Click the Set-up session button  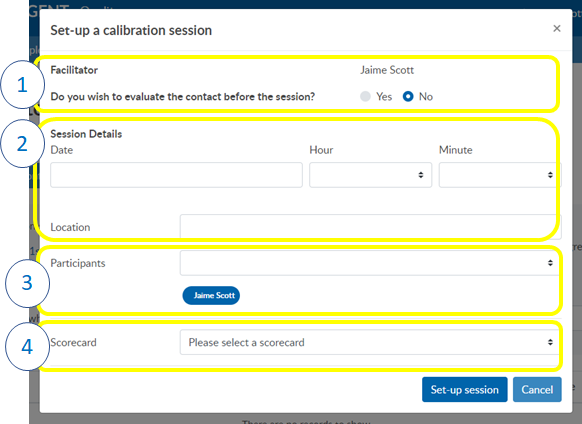point(464,389)
